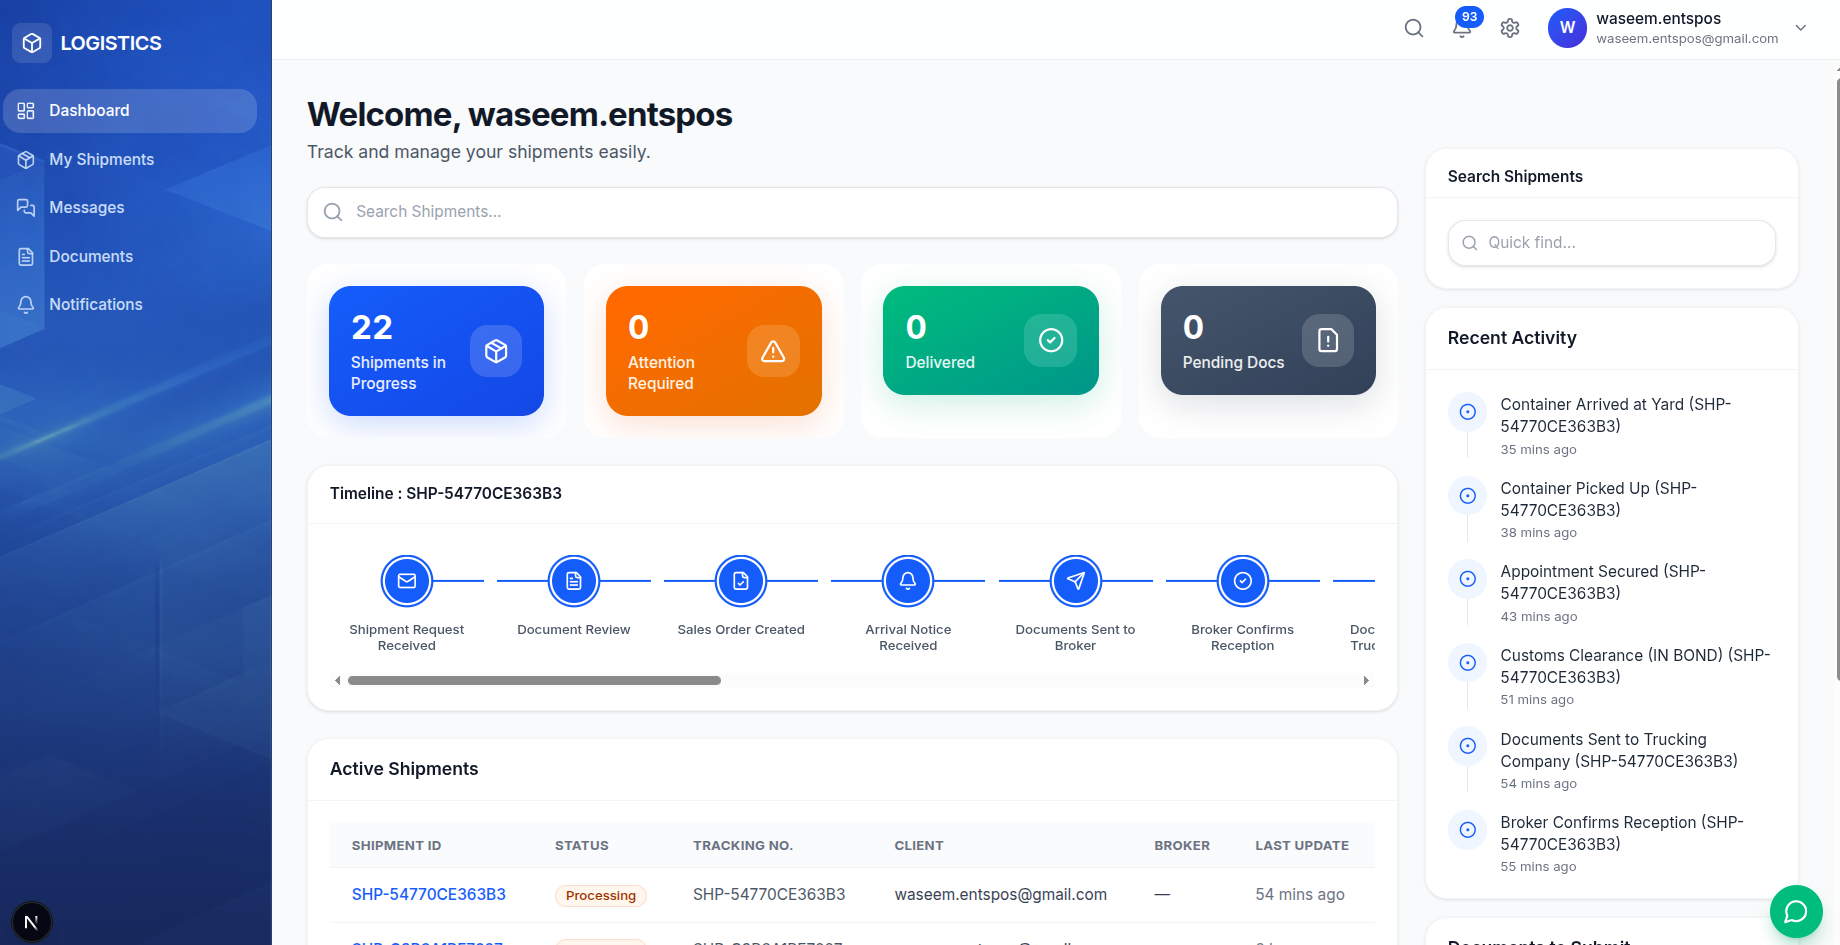Open settings gear icon in header
Viewport: 1840px width, 945px height.
1510,28
